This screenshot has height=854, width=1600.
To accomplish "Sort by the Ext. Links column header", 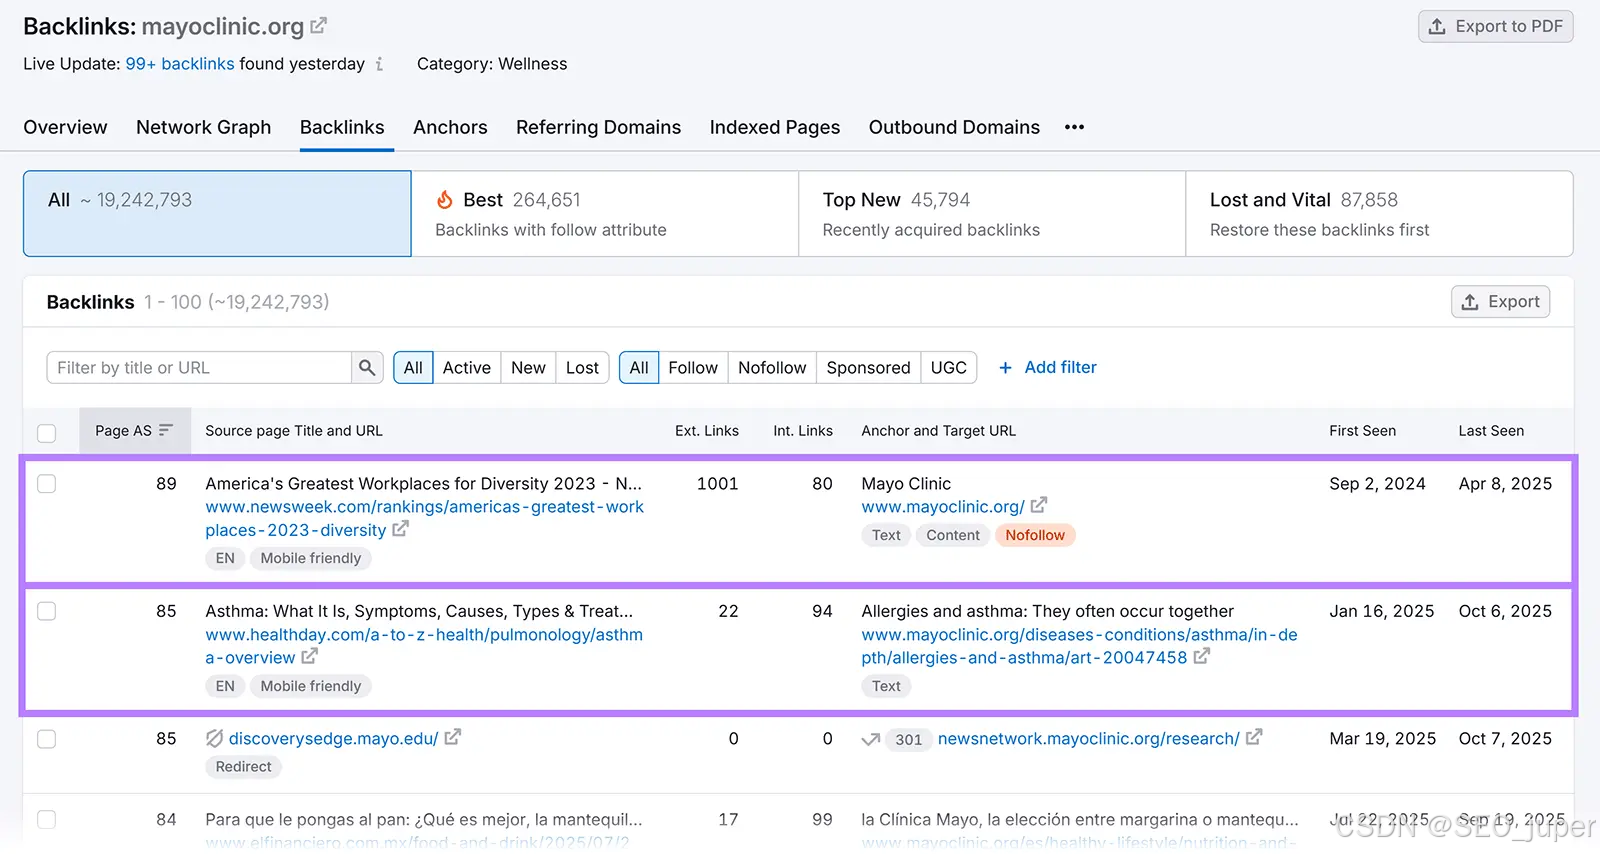I will pos(707,431).
